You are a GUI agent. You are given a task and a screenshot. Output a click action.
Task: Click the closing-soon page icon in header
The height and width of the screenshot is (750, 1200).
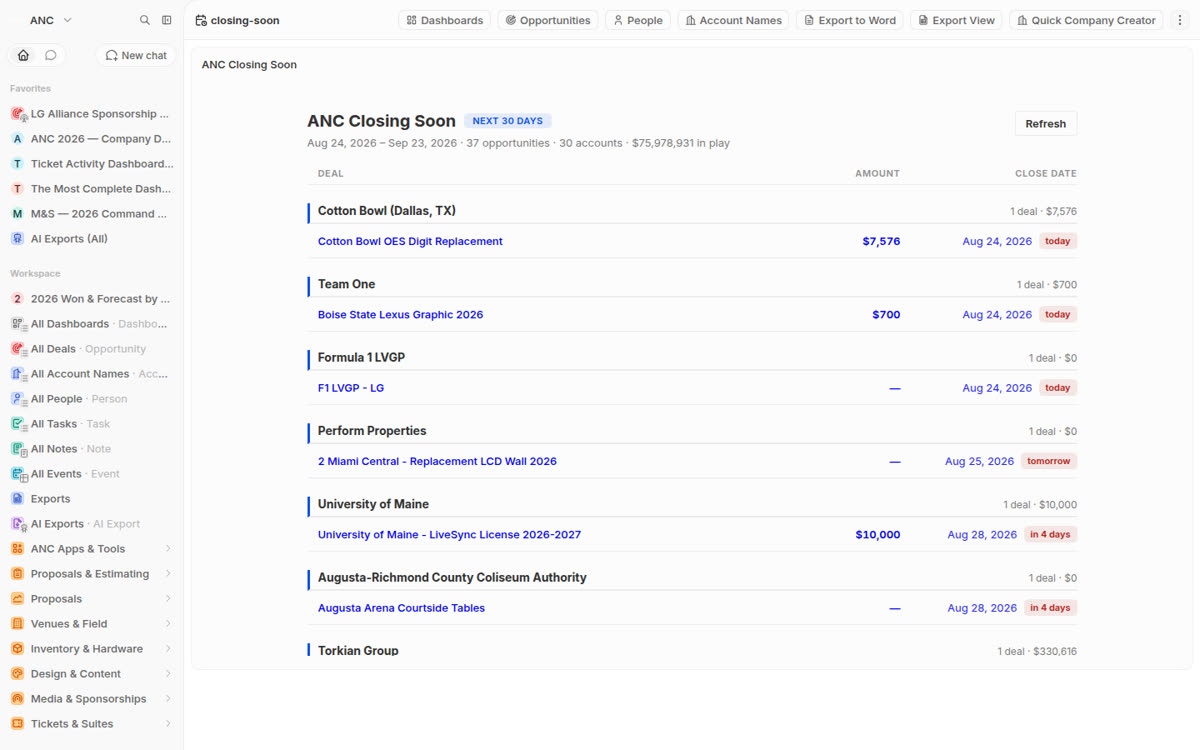coord(201,20)
